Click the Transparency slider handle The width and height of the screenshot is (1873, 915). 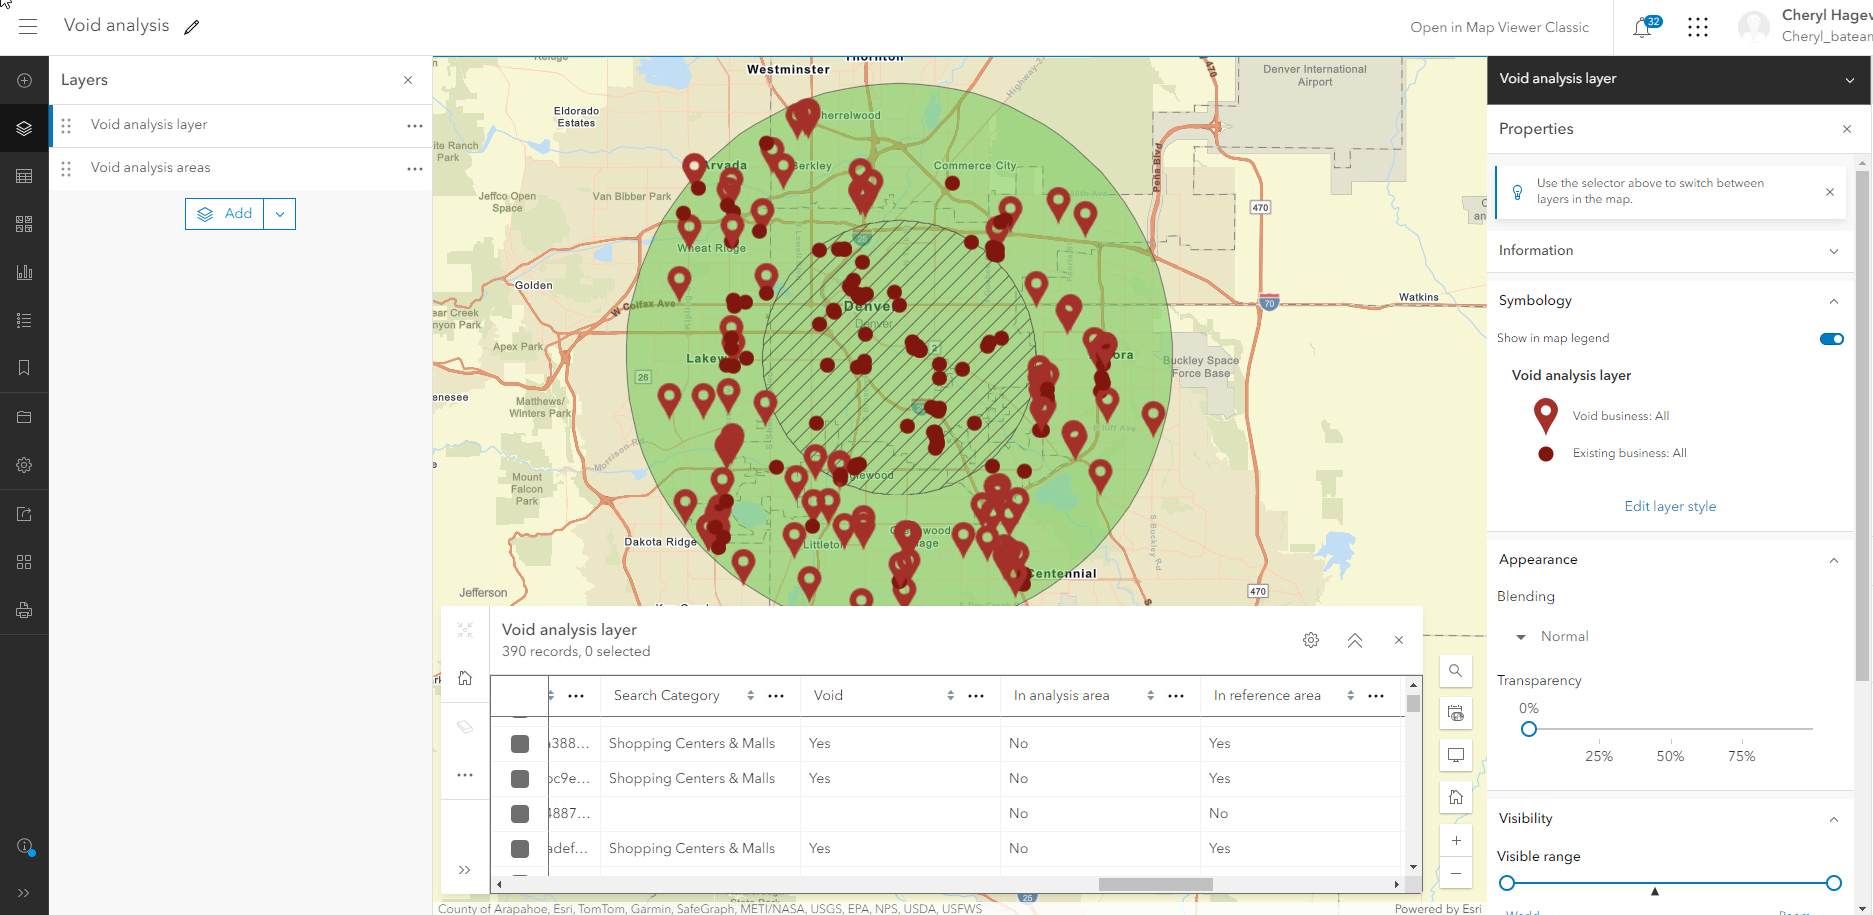click(x=1529, y=729)
